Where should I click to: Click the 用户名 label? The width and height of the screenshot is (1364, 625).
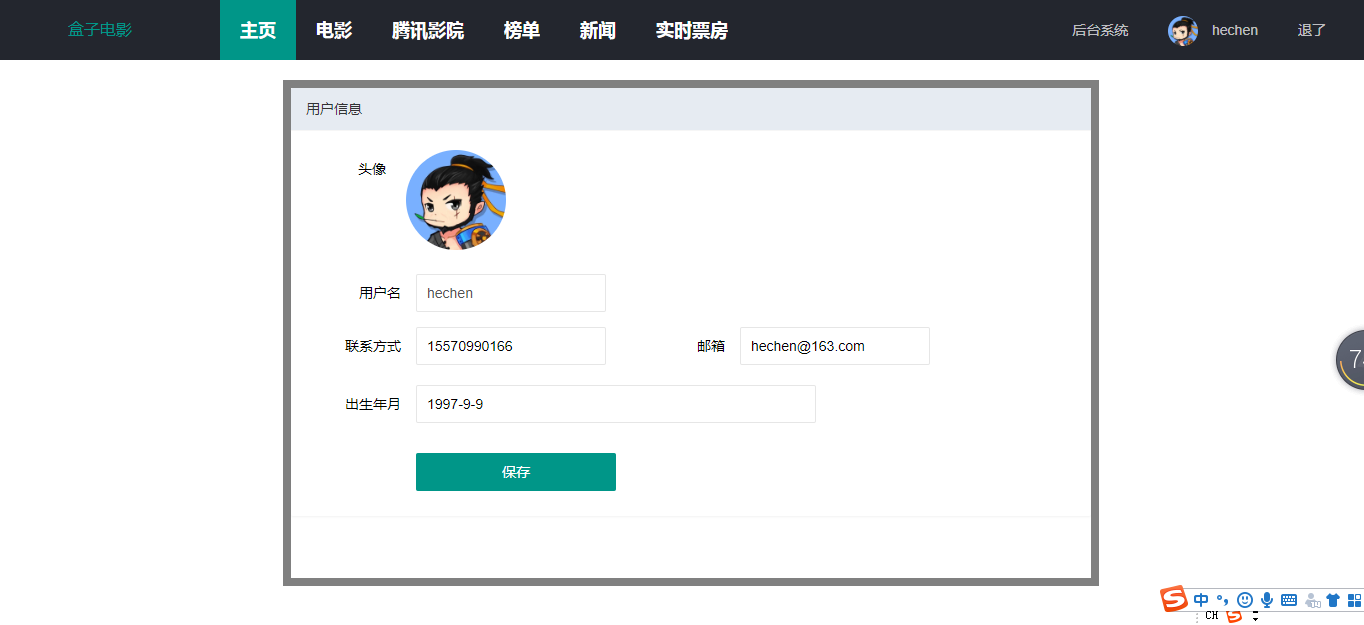(380, 293)
